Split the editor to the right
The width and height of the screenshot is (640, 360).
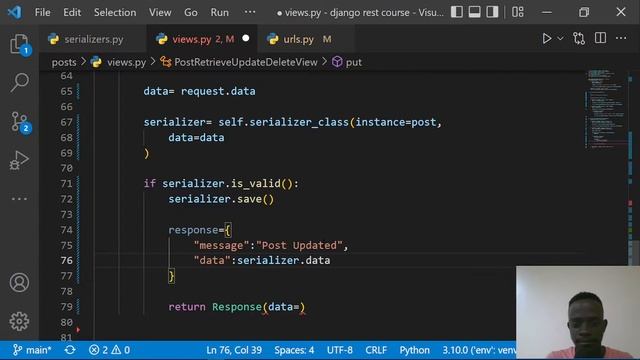tap(600, 38)
